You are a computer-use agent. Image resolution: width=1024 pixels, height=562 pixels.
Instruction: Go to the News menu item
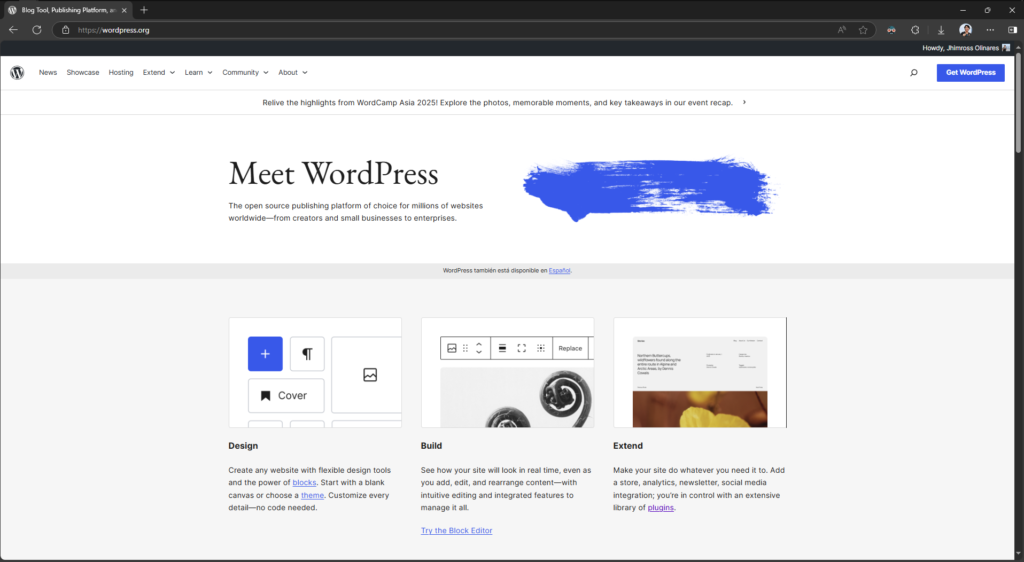[x=48, y=73]
